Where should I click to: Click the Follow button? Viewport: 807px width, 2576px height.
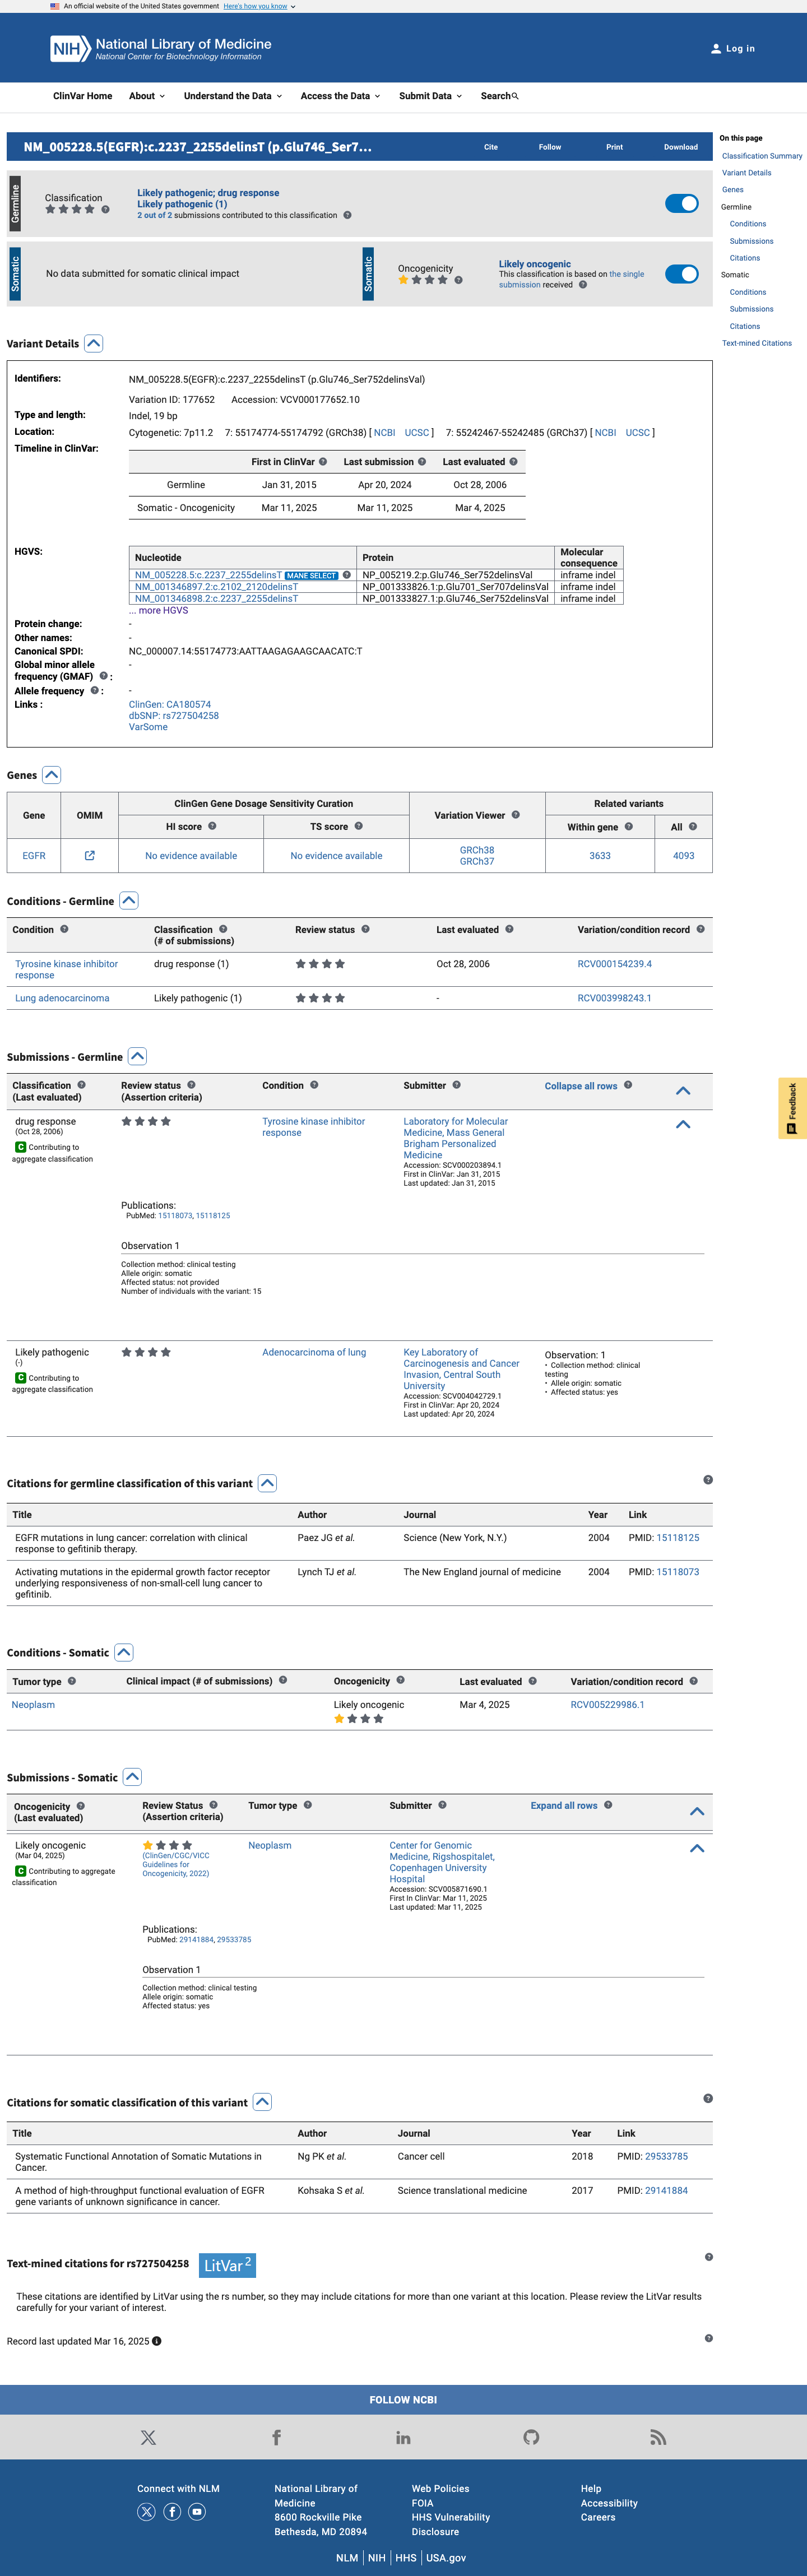(550, 147)
